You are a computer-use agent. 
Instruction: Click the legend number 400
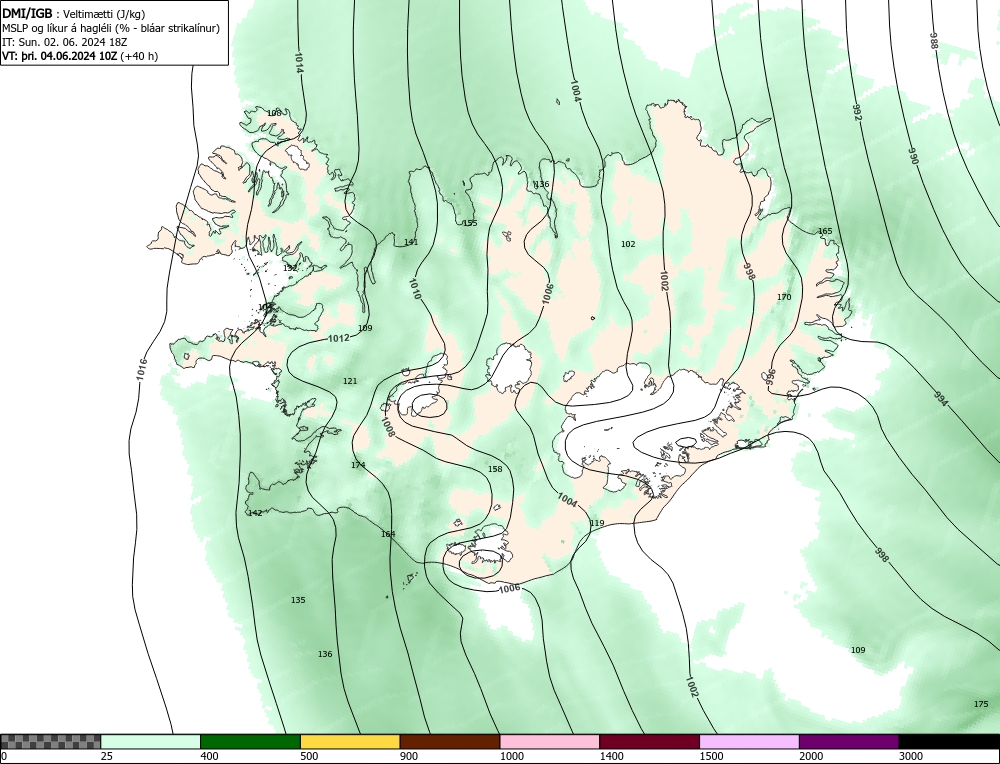pyautogui.click(x=210, y=756)
